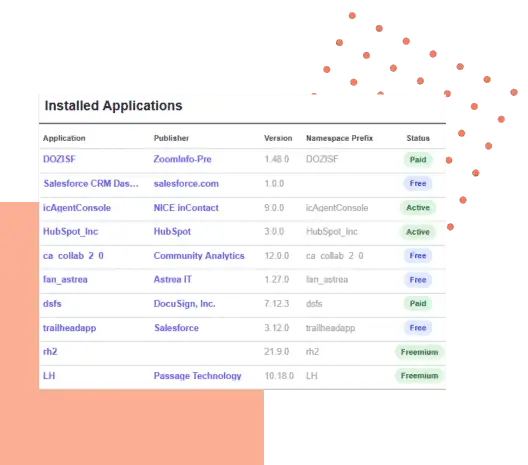Visit the Passage Technology publisher link
Screen dimensions: 528x465
click(x=197, y=376)
